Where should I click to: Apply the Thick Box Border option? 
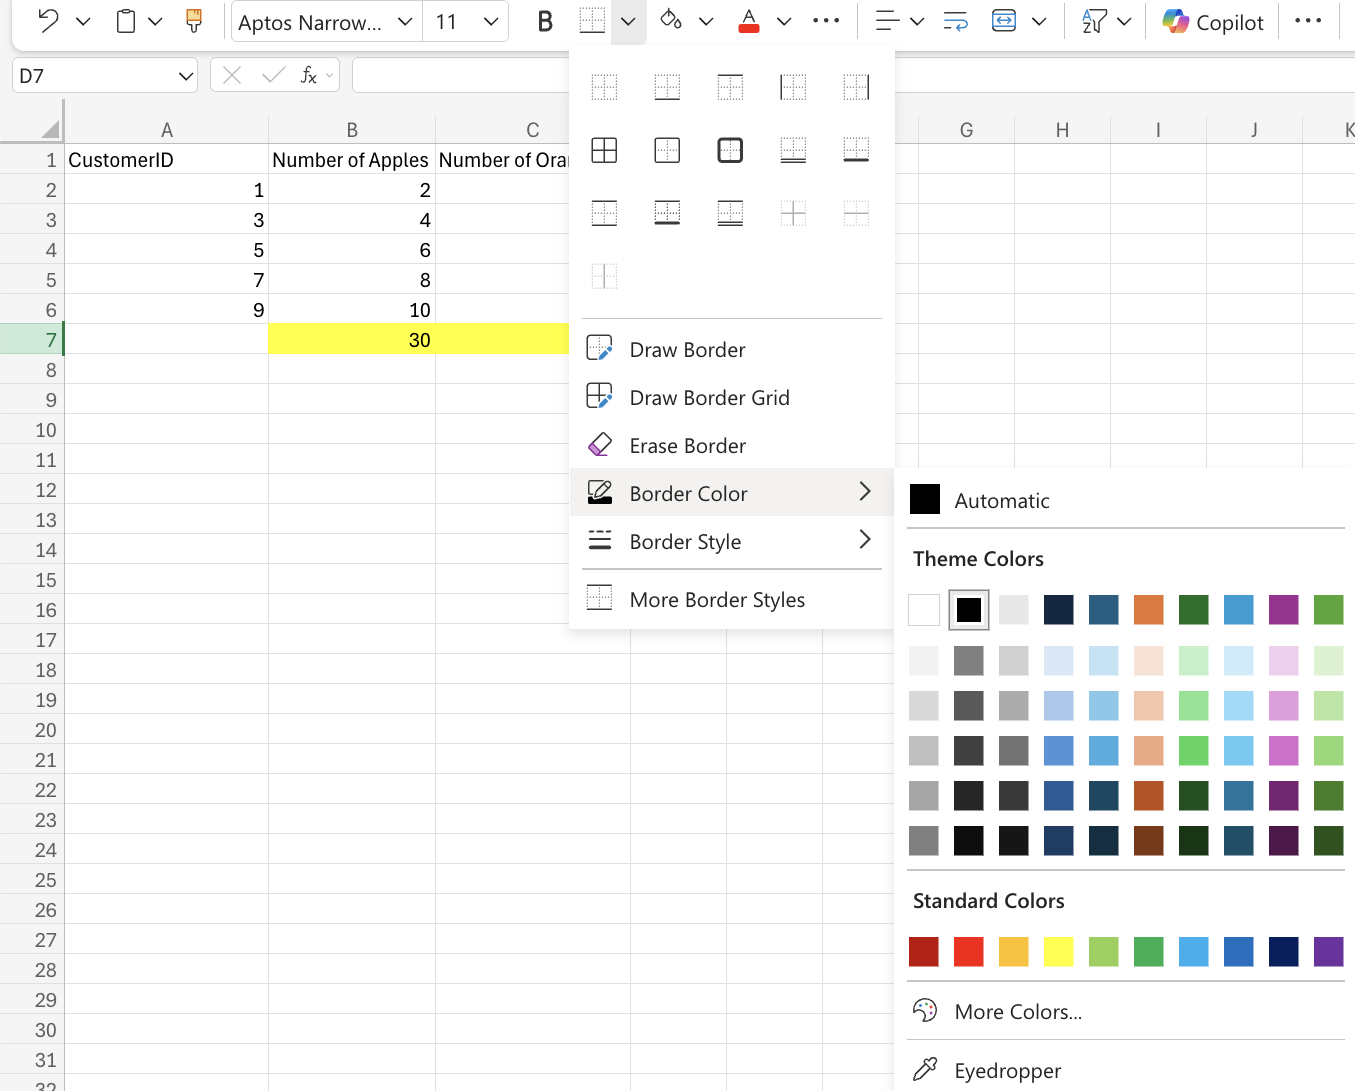[x=730, y=150]
